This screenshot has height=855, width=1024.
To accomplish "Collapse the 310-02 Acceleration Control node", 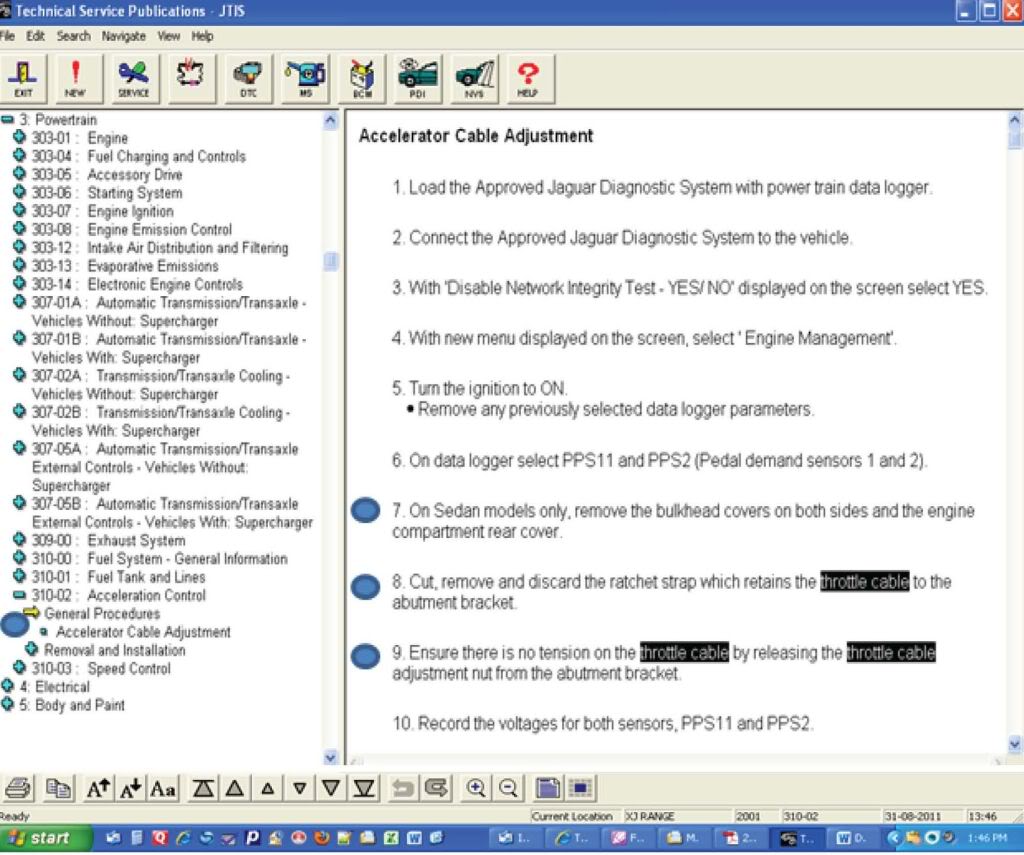I will click(20, 595).
